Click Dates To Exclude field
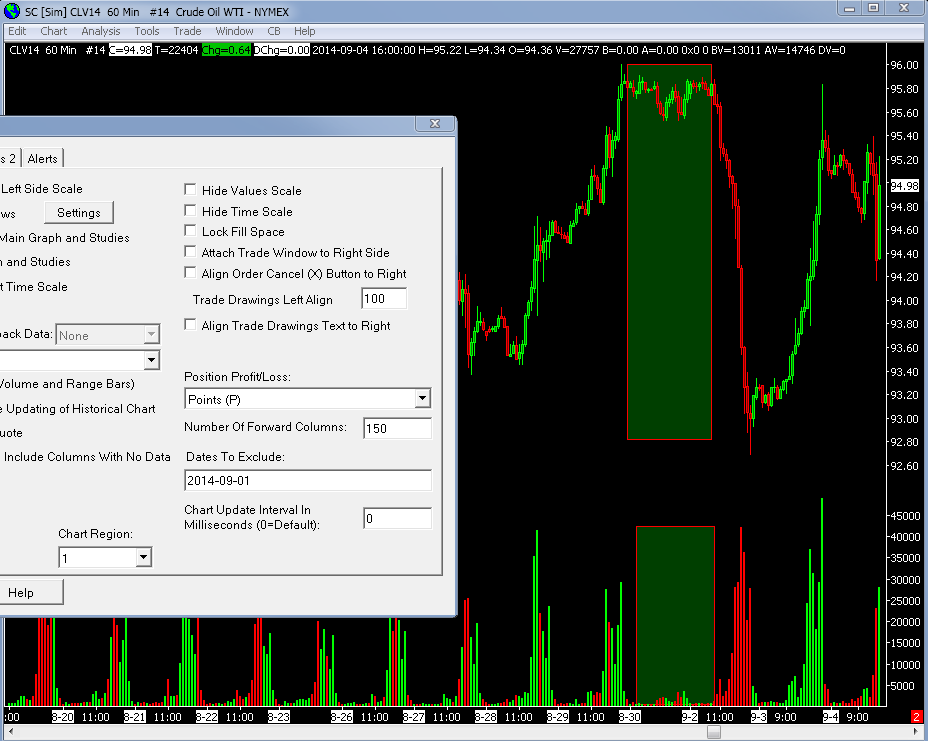Viewport: 928px width, 741px height. pos(308,481)
